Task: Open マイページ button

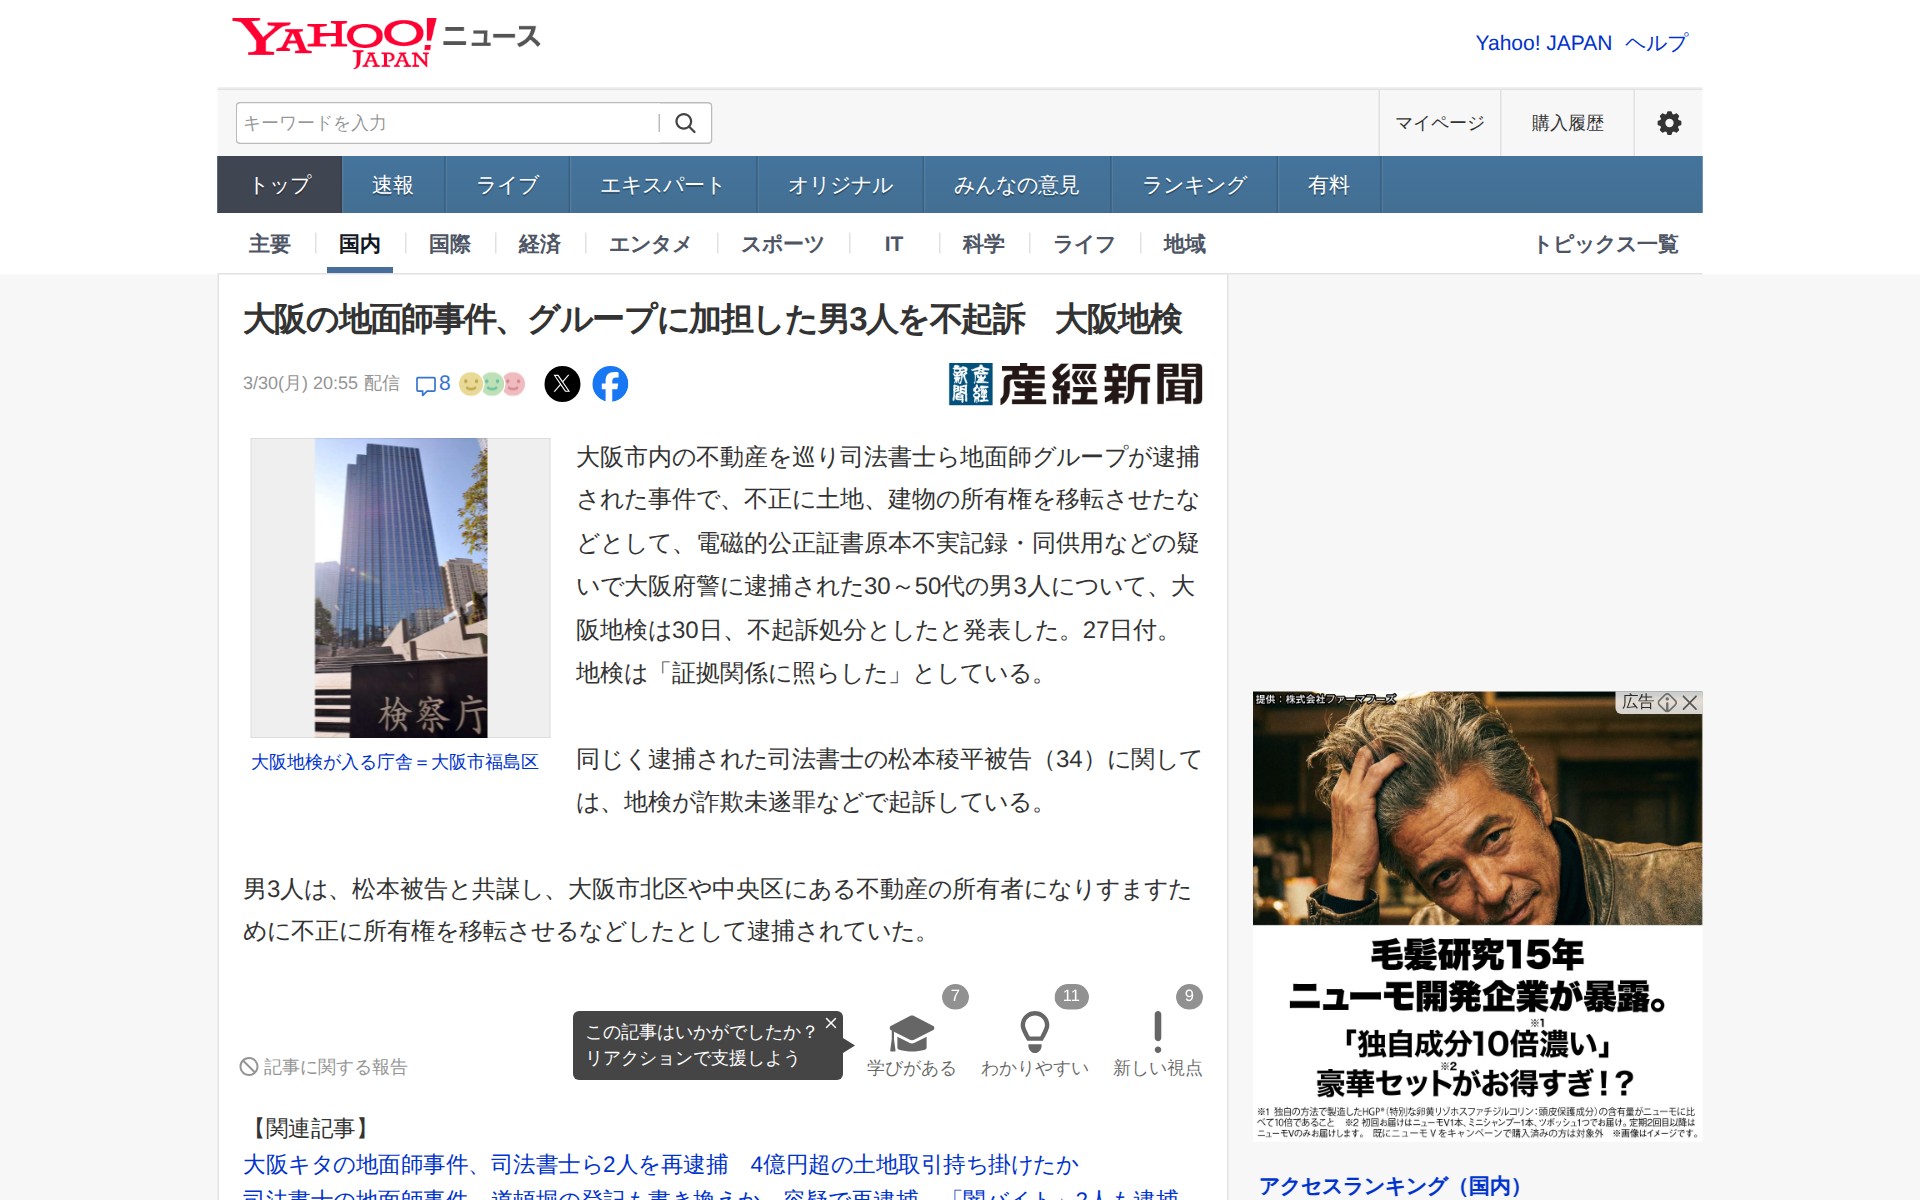Action: click(1439, 123)
